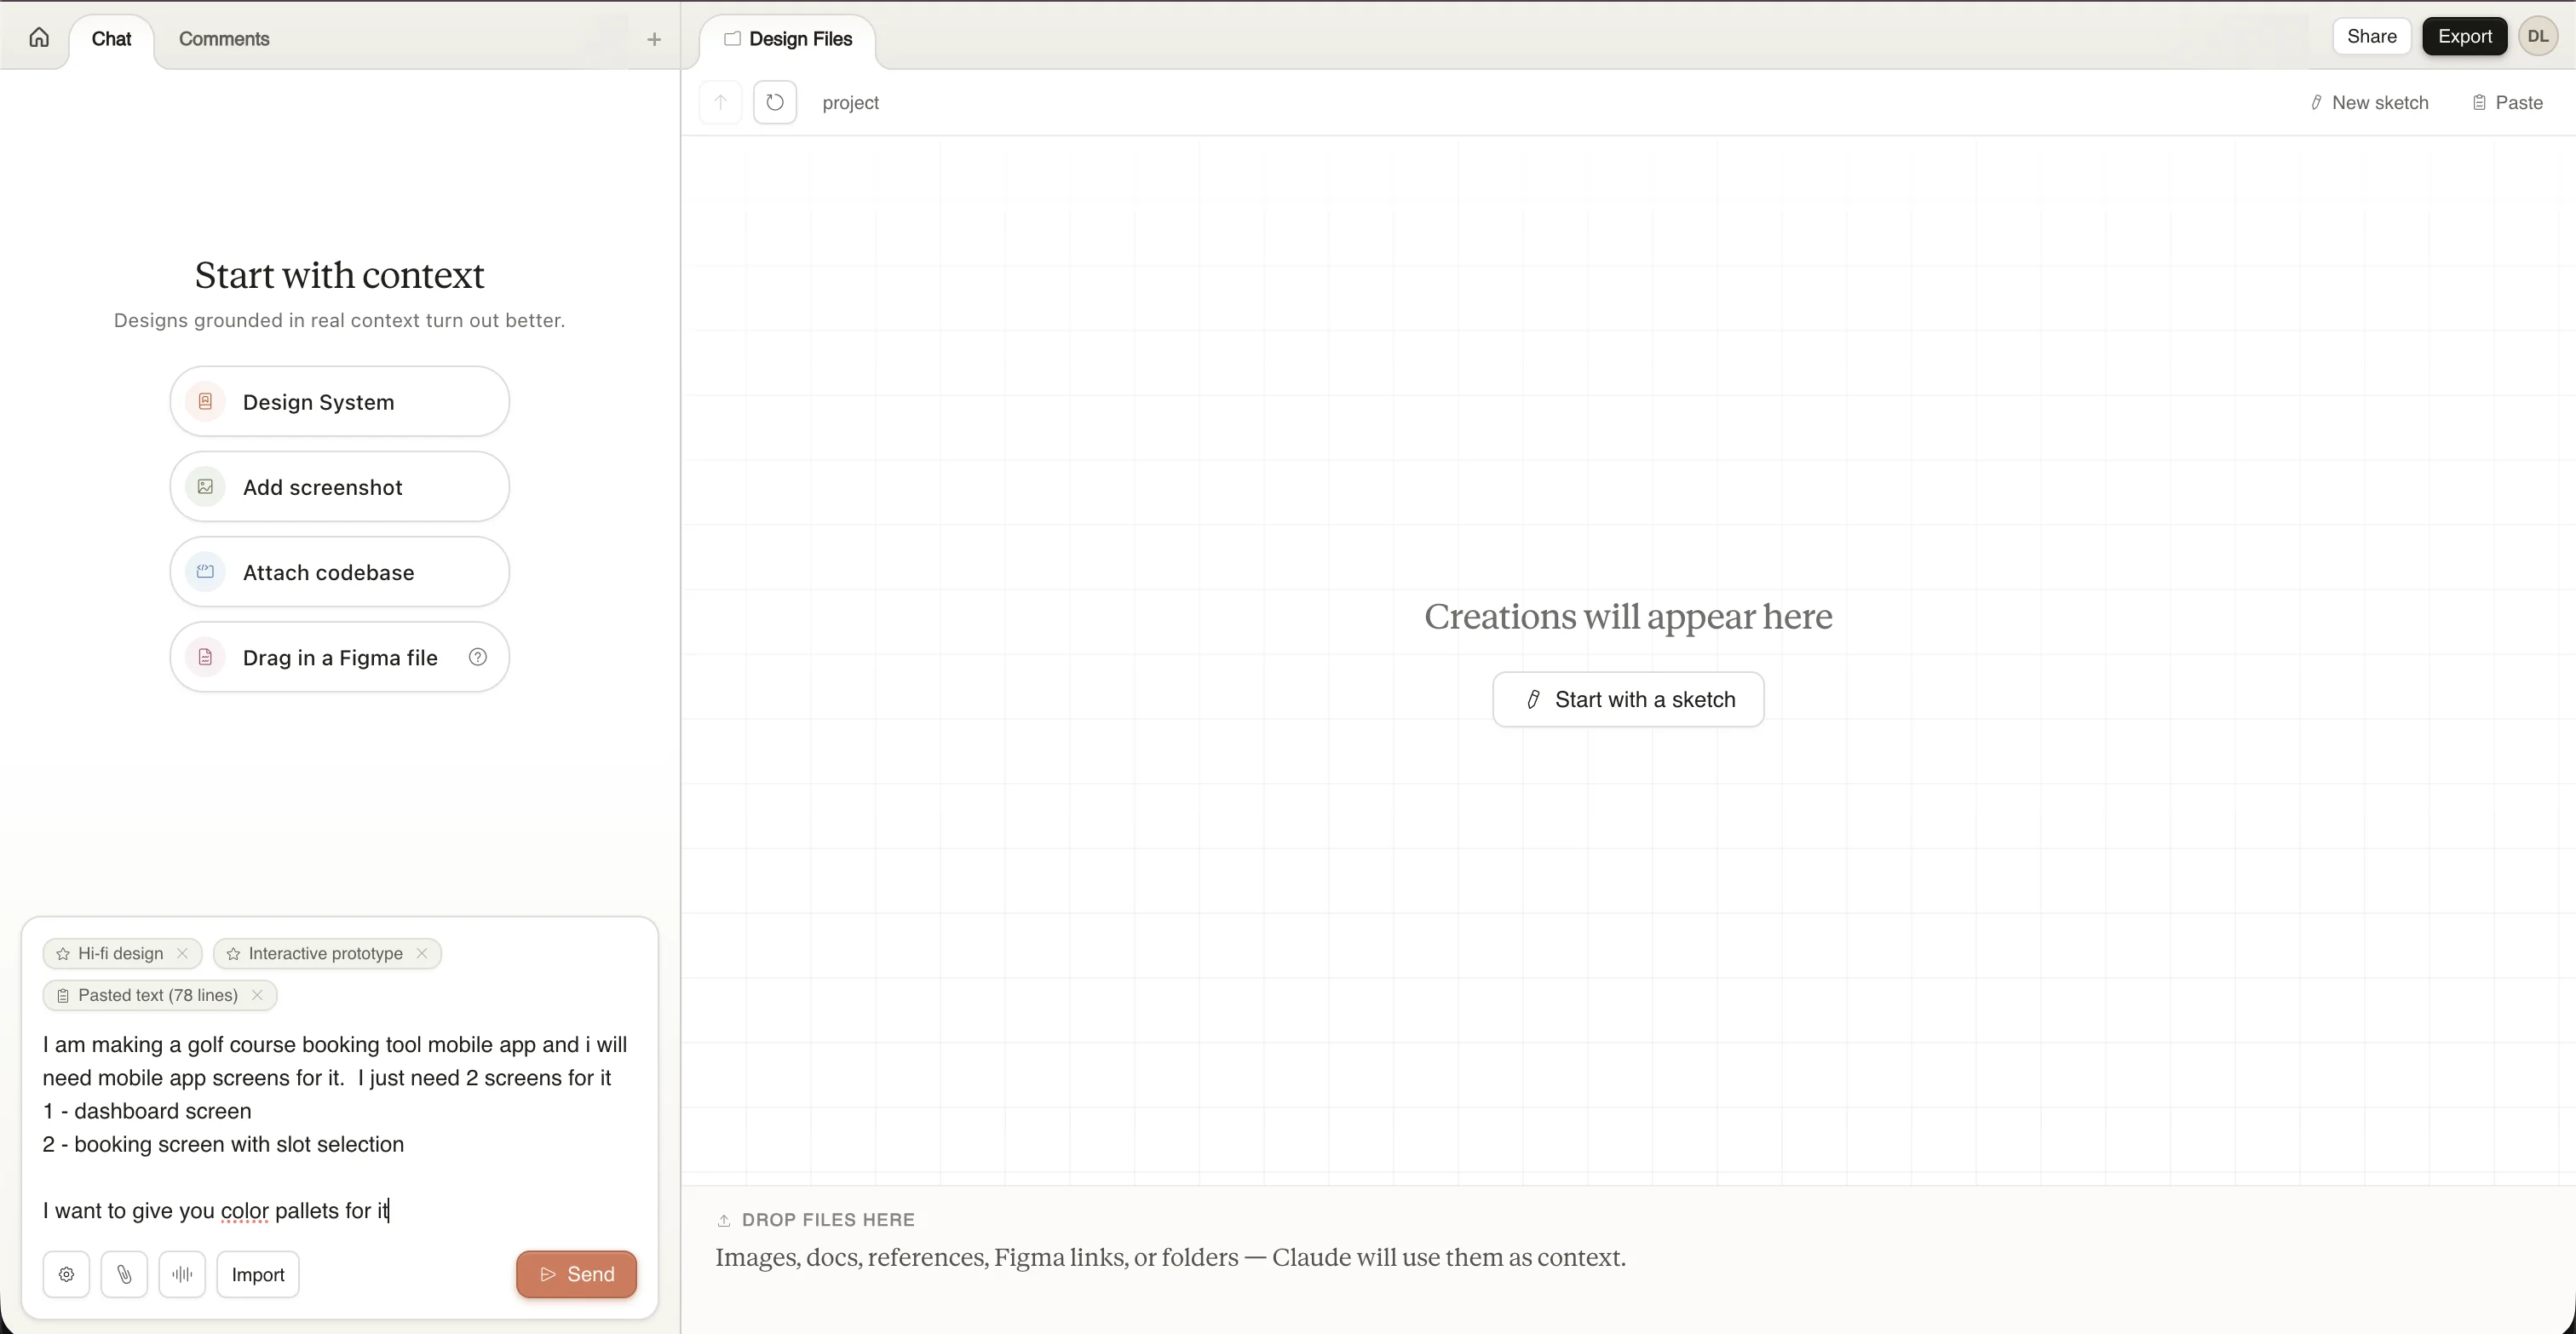2576x1334 pixels.
Task: Click the paperclip attach icon
Action: point(124,1274)
